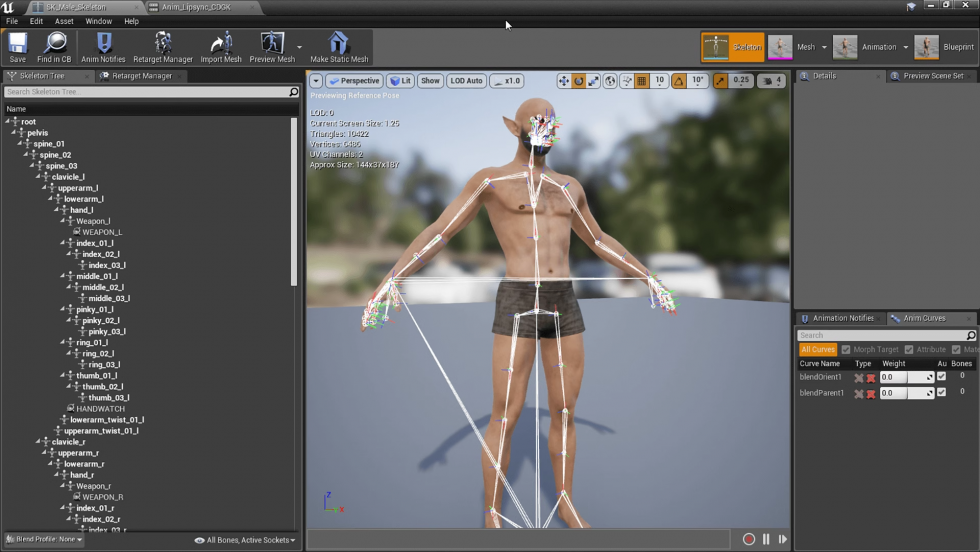Click the Perspective viewport button
980x552 pixels.
click(354, 81)
